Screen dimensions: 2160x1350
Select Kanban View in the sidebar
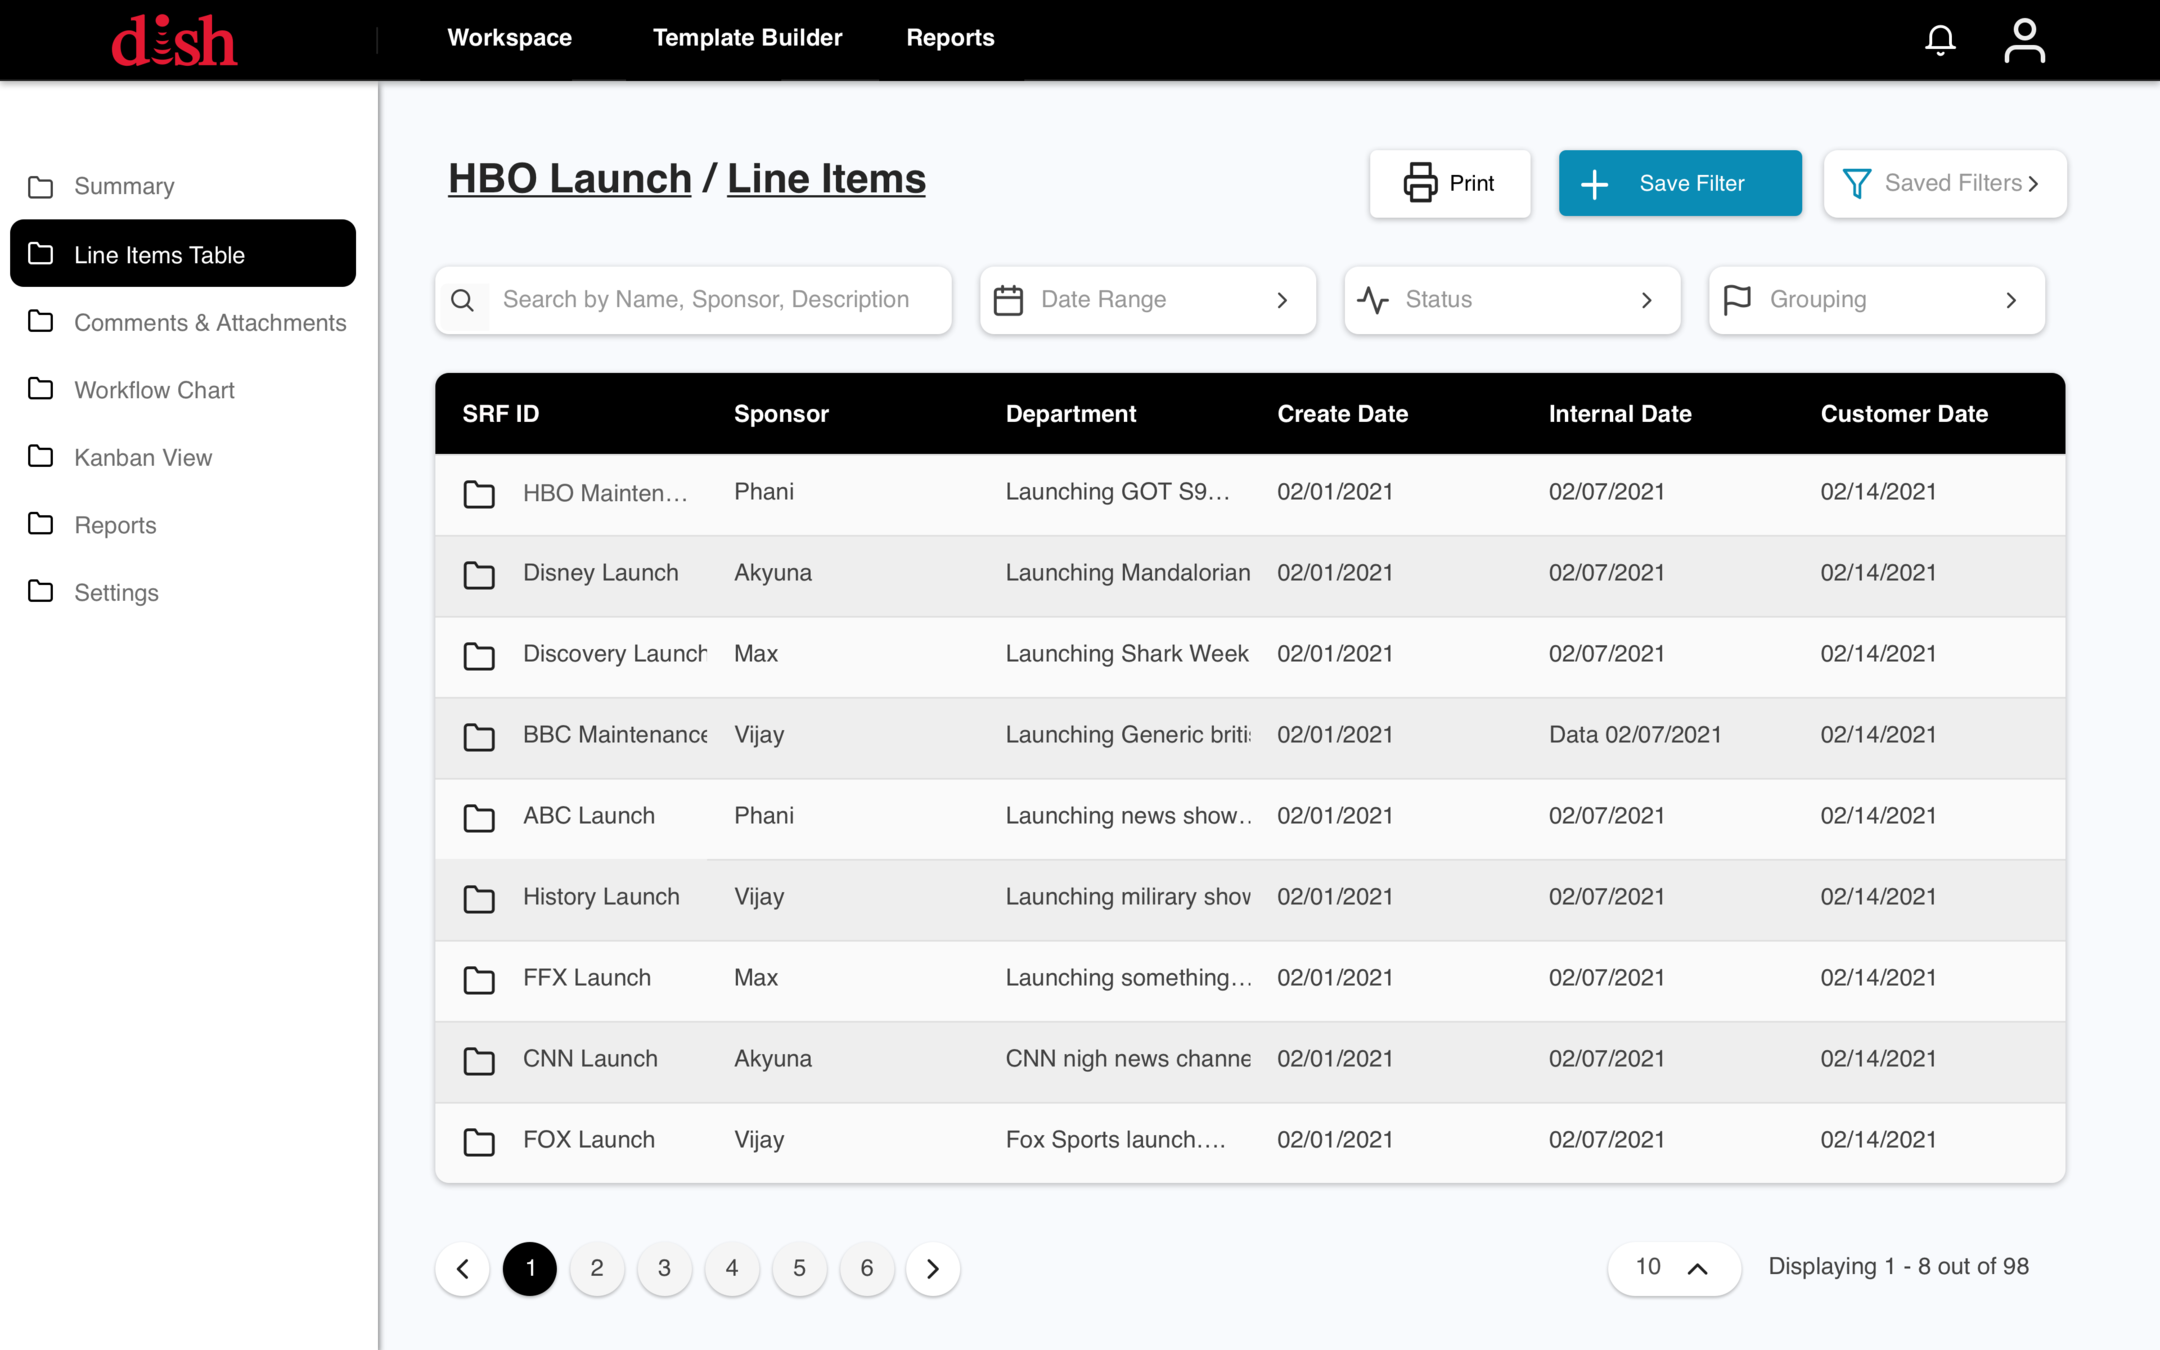143,458
